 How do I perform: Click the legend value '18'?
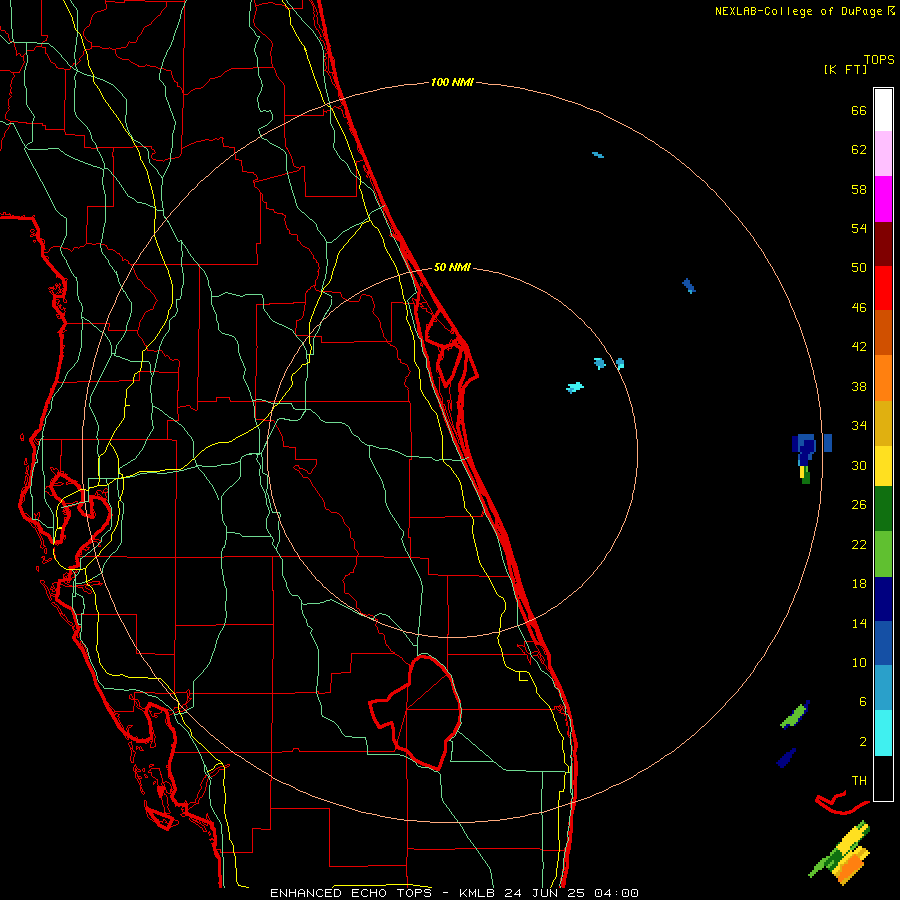click(x=859, y=584)
